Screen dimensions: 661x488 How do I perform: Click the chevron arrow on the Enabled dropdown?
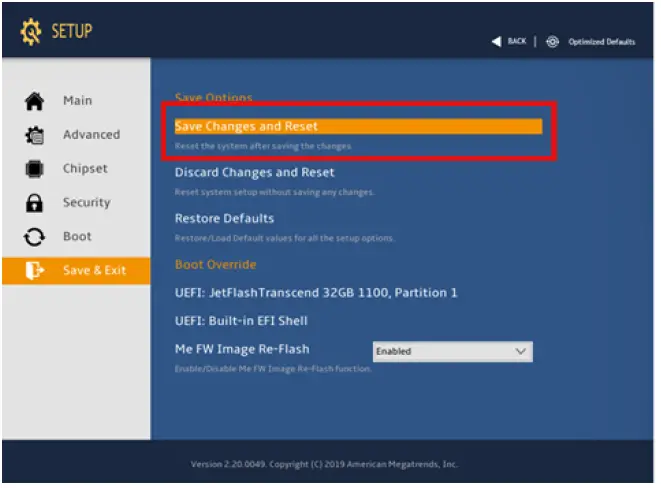[521, 351]
